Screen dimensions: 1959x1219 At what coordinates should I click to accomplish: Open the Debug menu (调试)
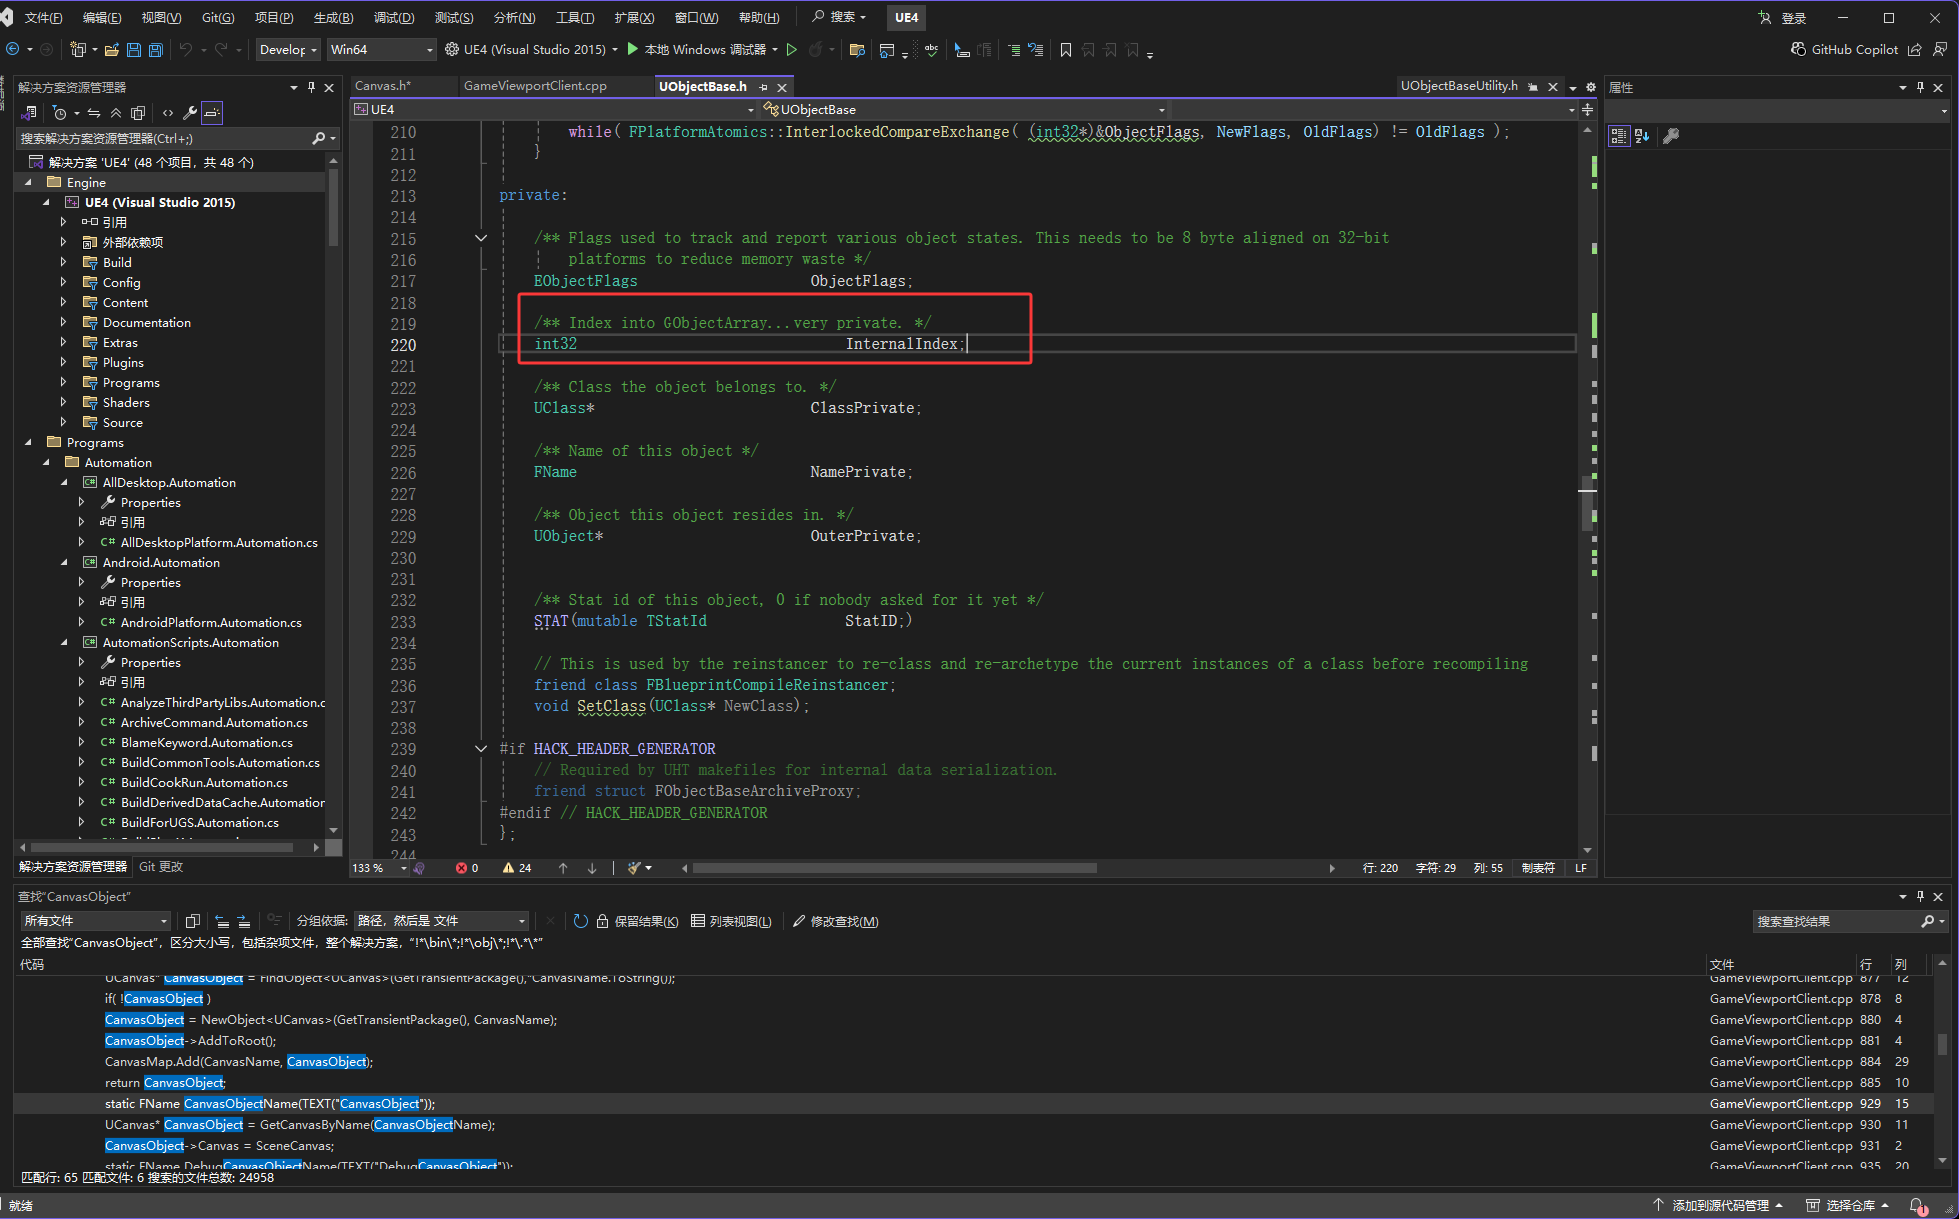coord(393,17)
